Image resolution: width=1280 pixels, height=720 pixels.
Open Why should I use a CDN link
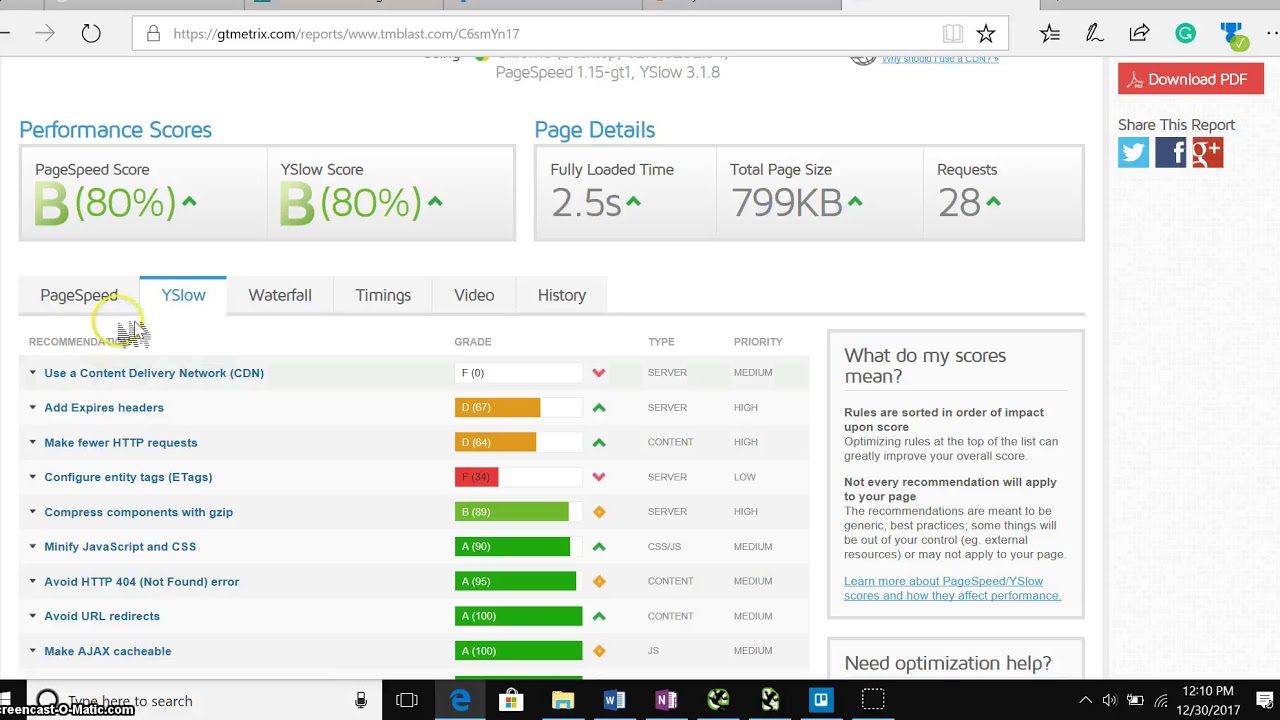[940, 59]
